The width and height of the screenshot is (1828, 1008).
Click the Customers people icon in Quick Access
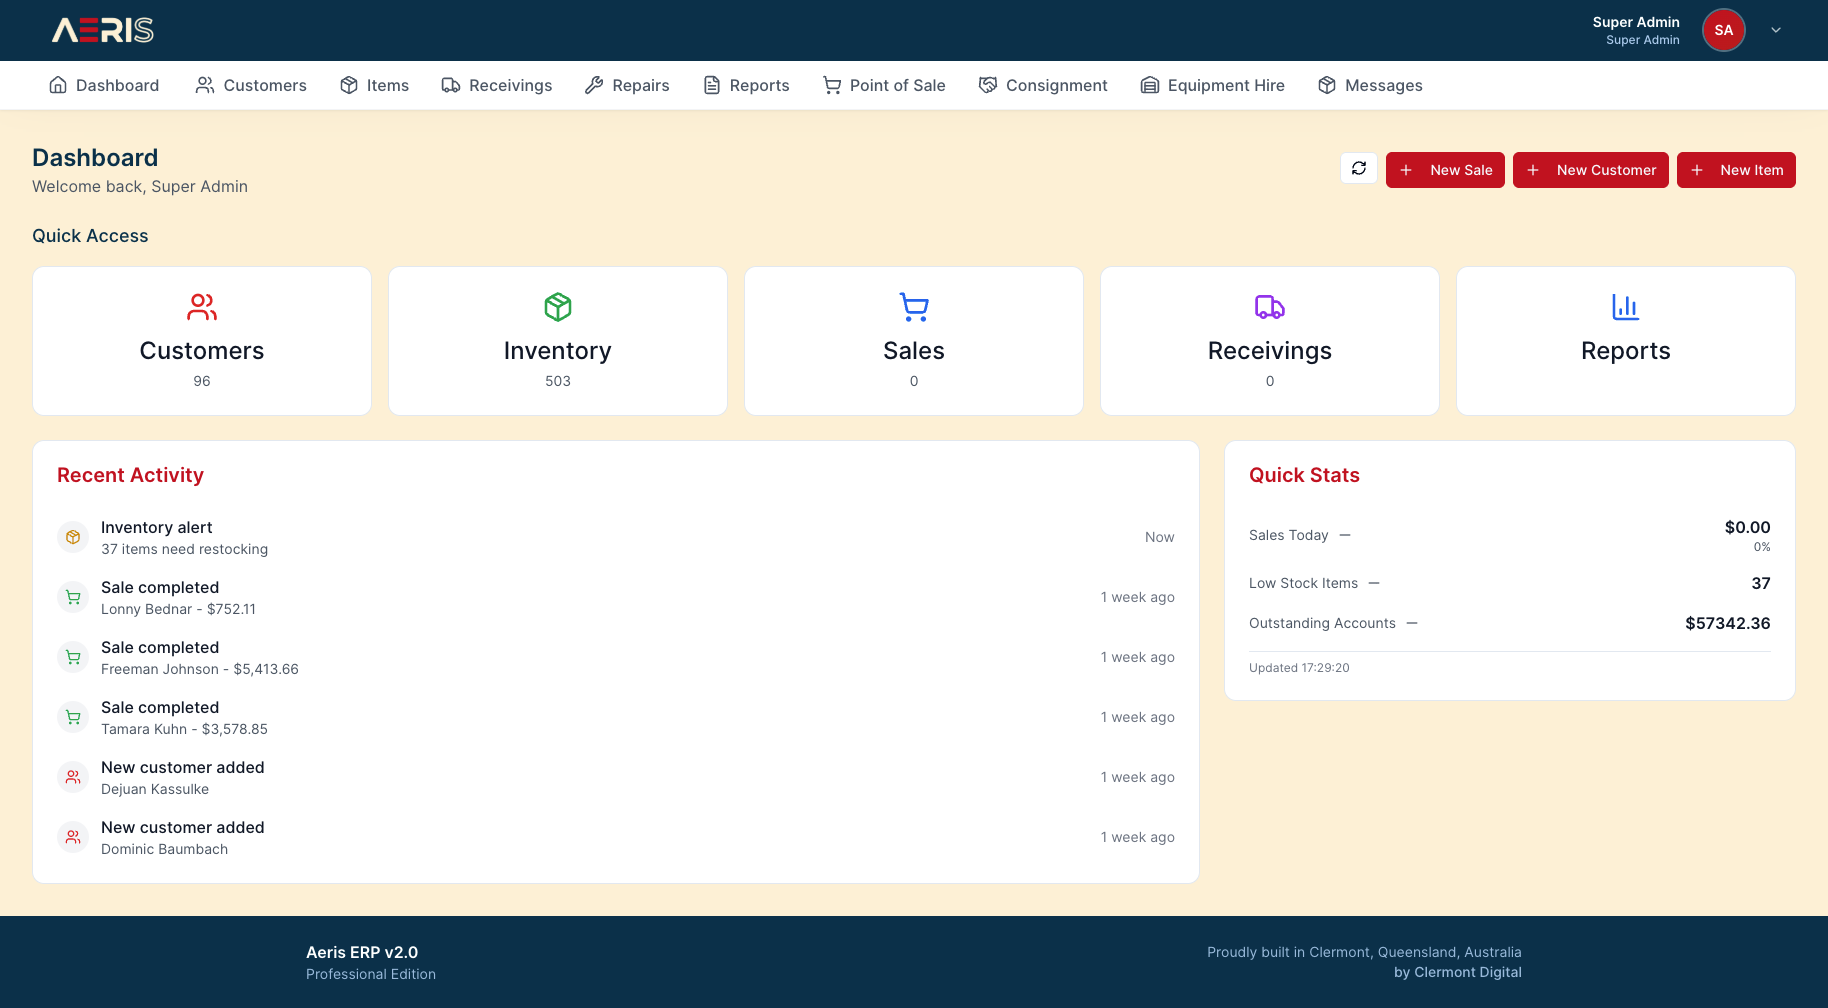202,307
